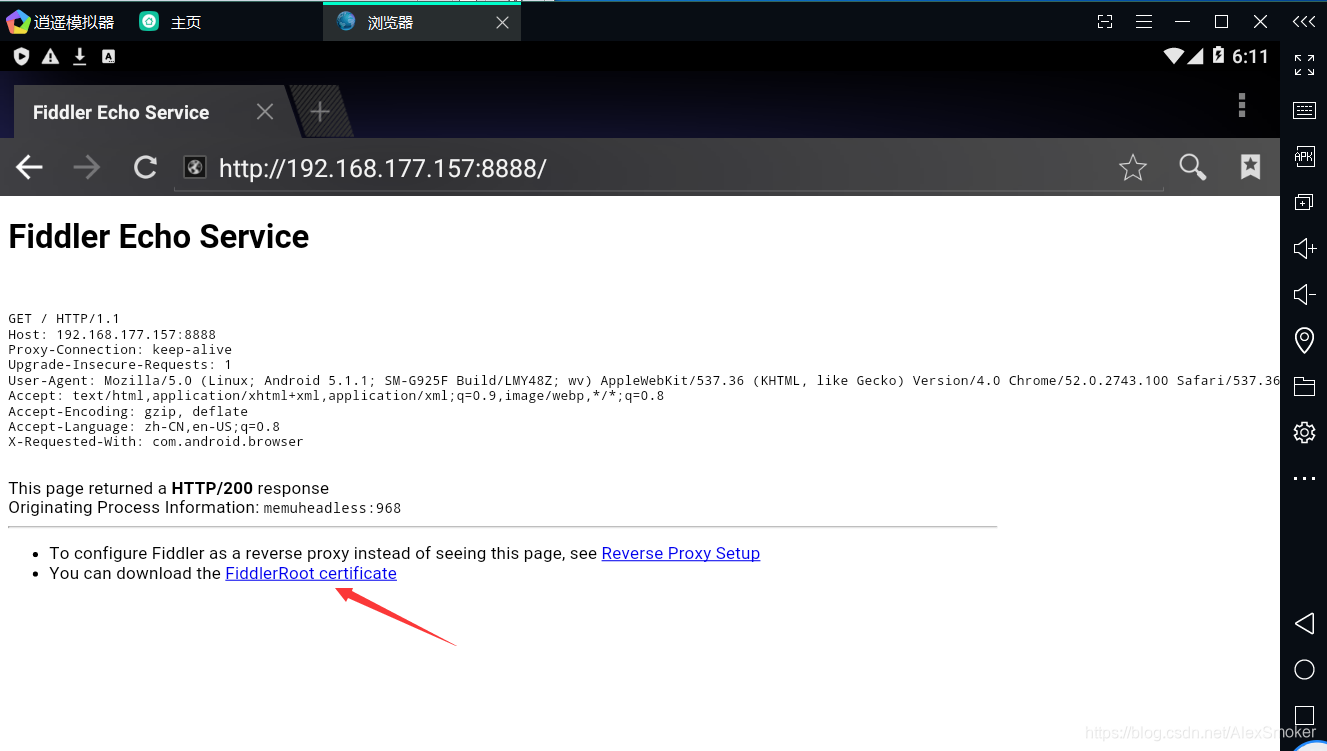Click the Upgrade-Insecure-Requests: 1 line

click(120, 365)
